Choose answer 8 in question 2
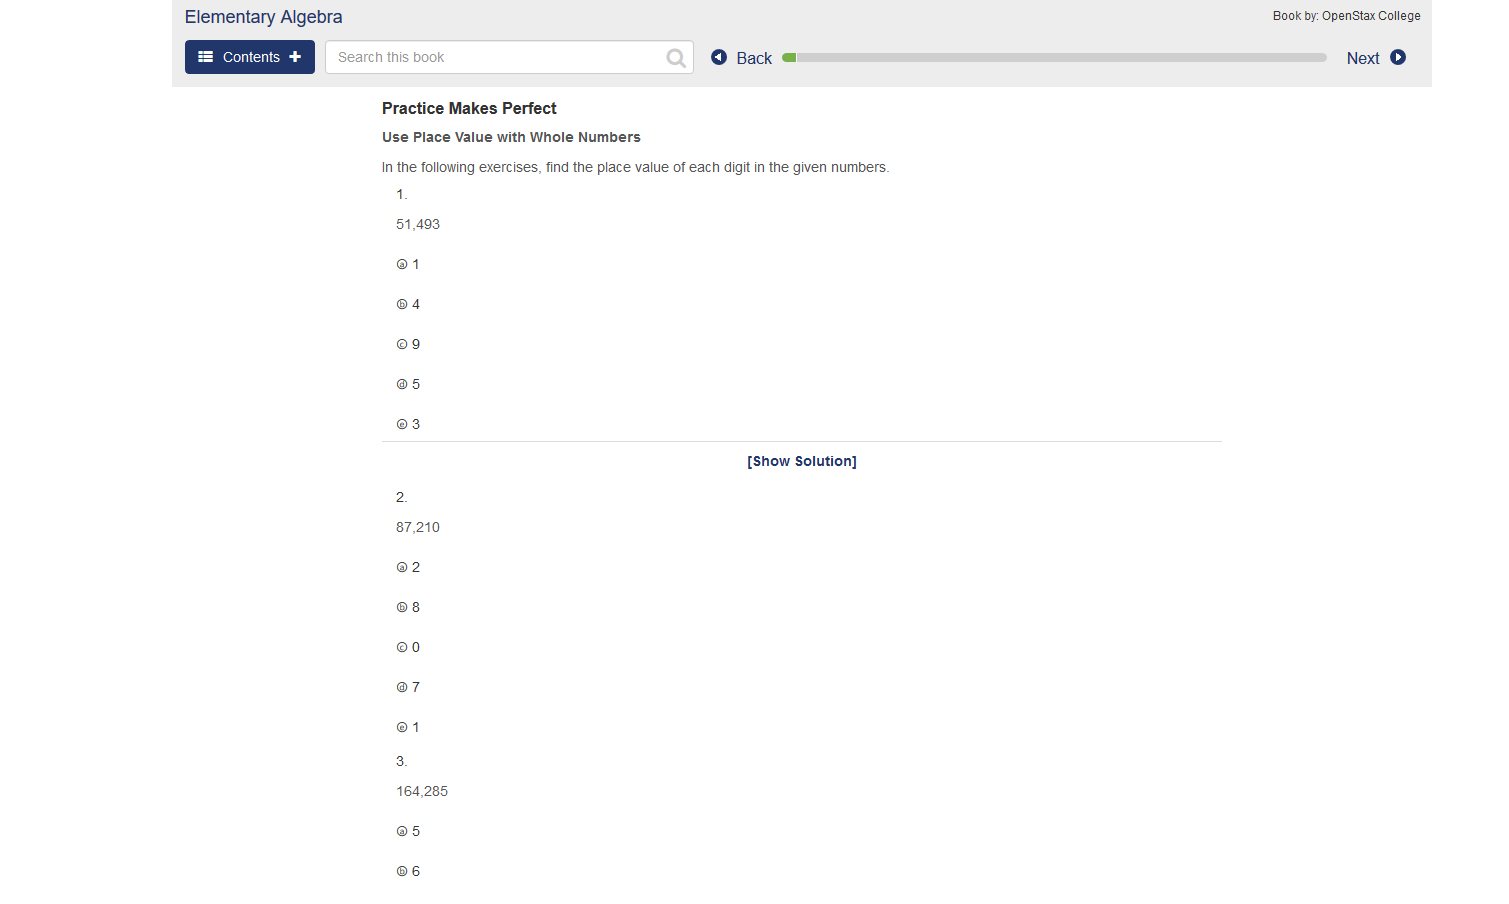The height and width of the screenshot is (904, 1509). click(400, 606)
